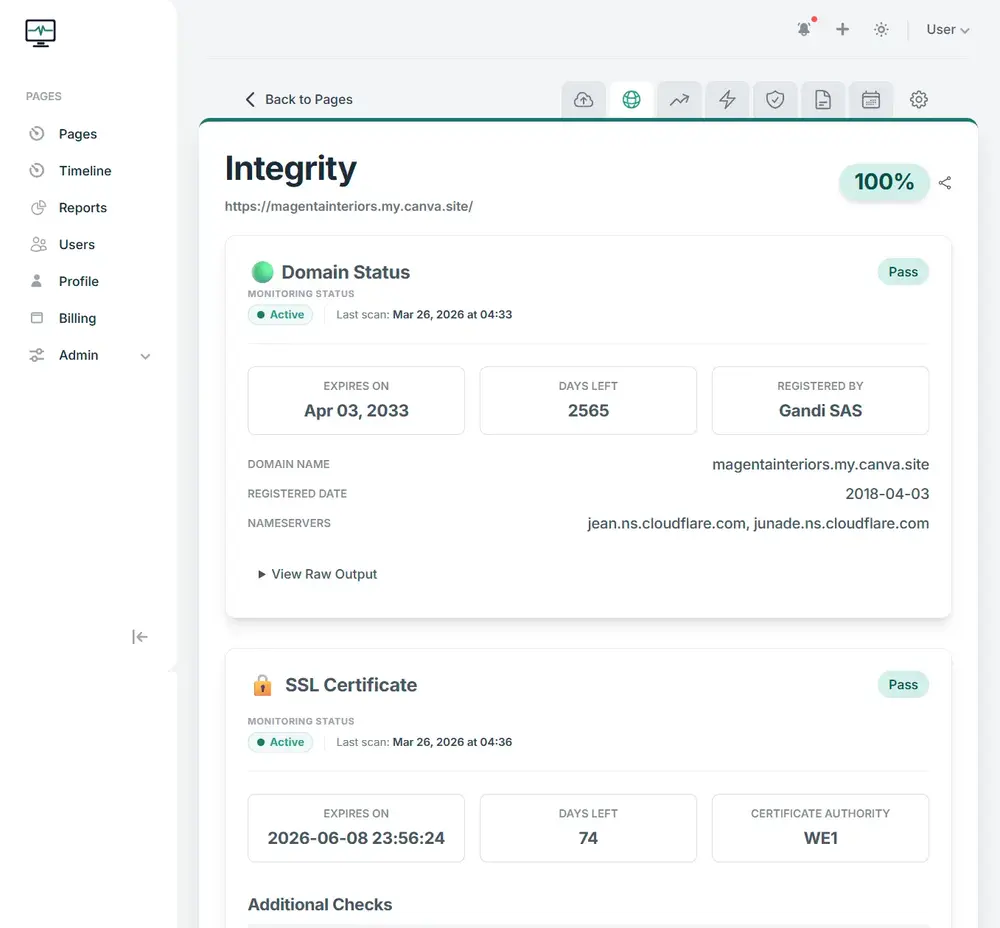View the document report icon
1000x928 pixels.
823,99
